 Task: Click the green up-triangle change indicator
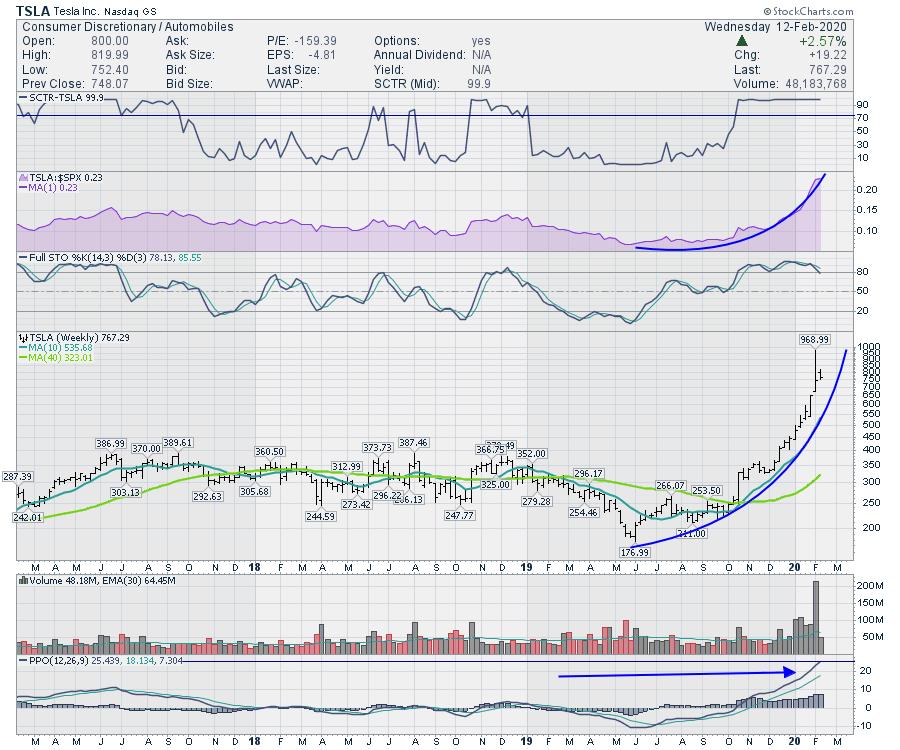point(741,41)
